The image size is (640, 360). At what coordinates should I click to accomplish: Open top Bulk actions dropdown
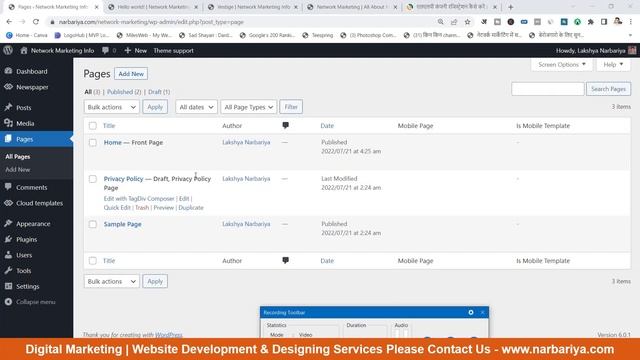(111, 107)
